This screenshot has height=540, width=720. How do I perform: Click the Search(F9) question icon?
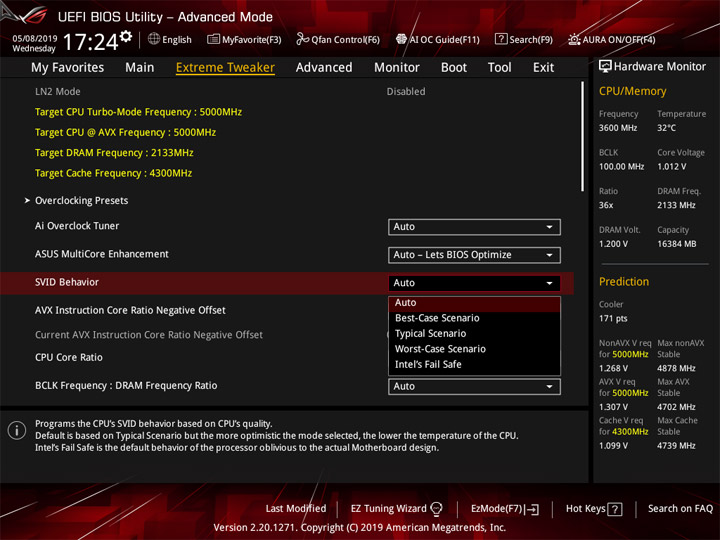pyautogui.click(x=501, y=39)
